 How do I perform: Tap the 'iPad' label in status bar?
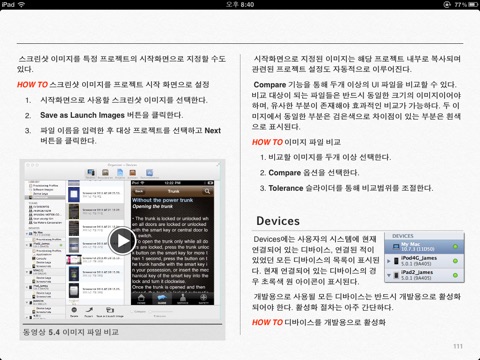click(x=8, y=4)
